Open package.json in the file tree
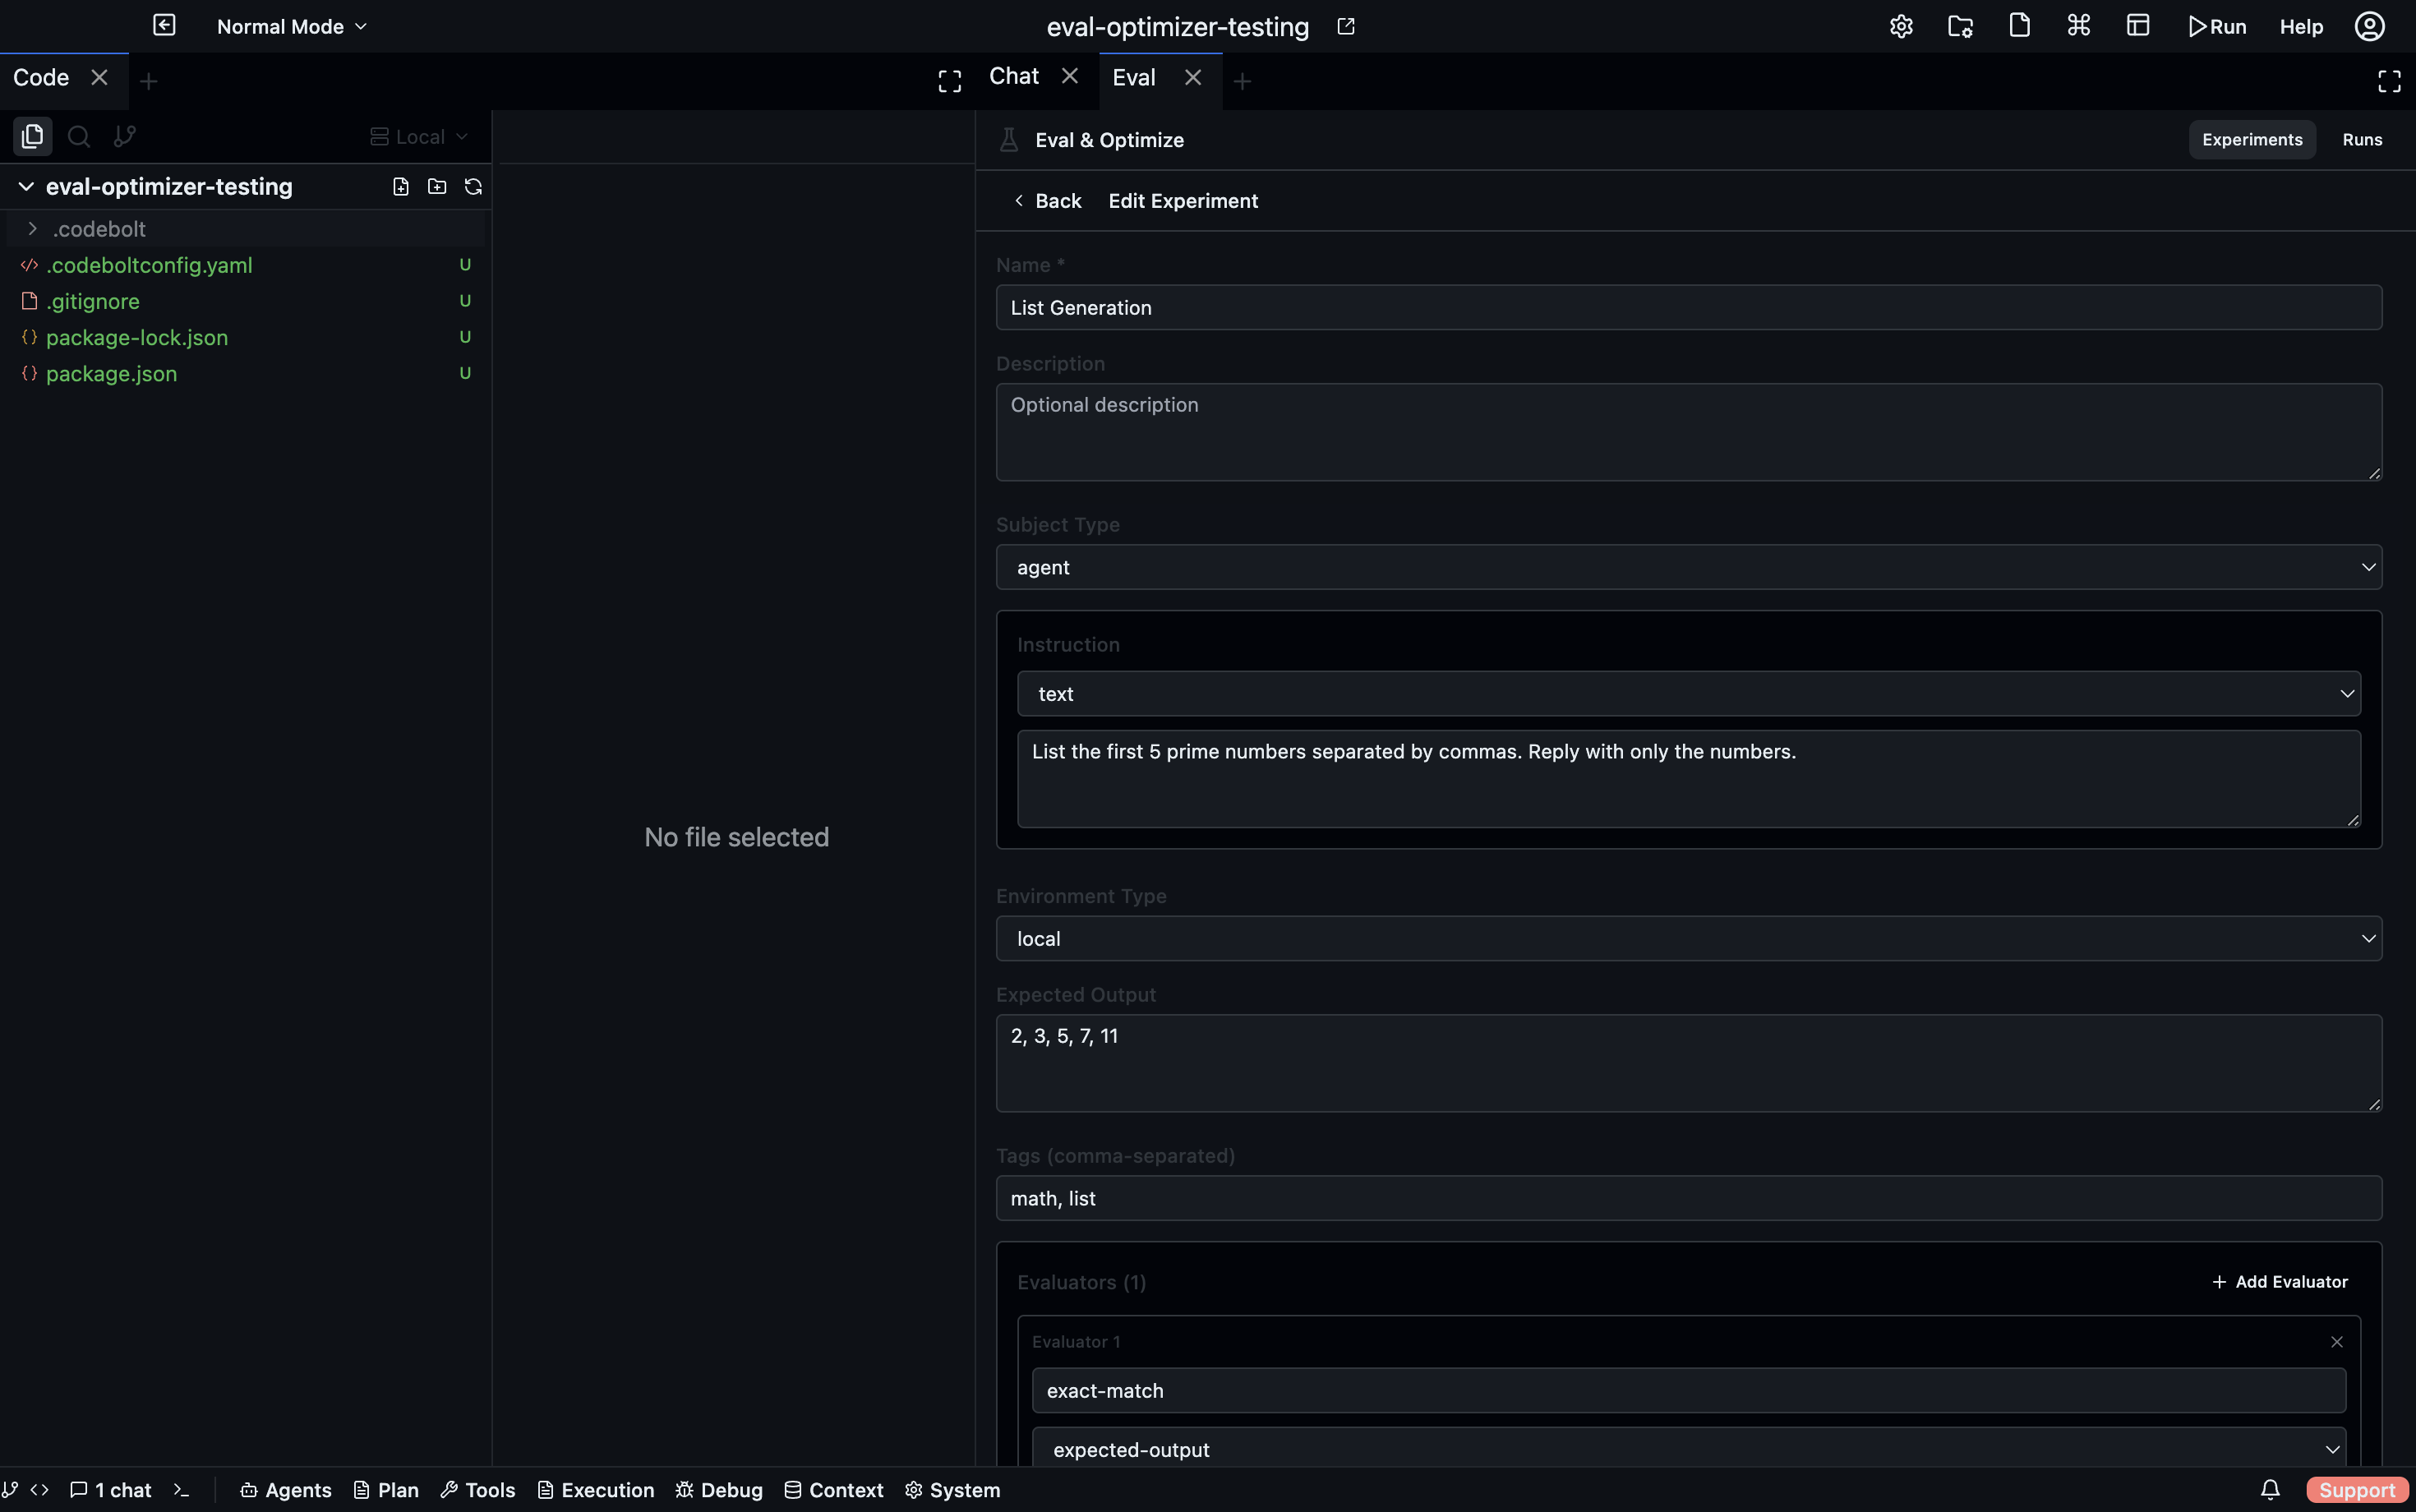This screenshot has height=1512, width=2416. (x=111, y=374)
